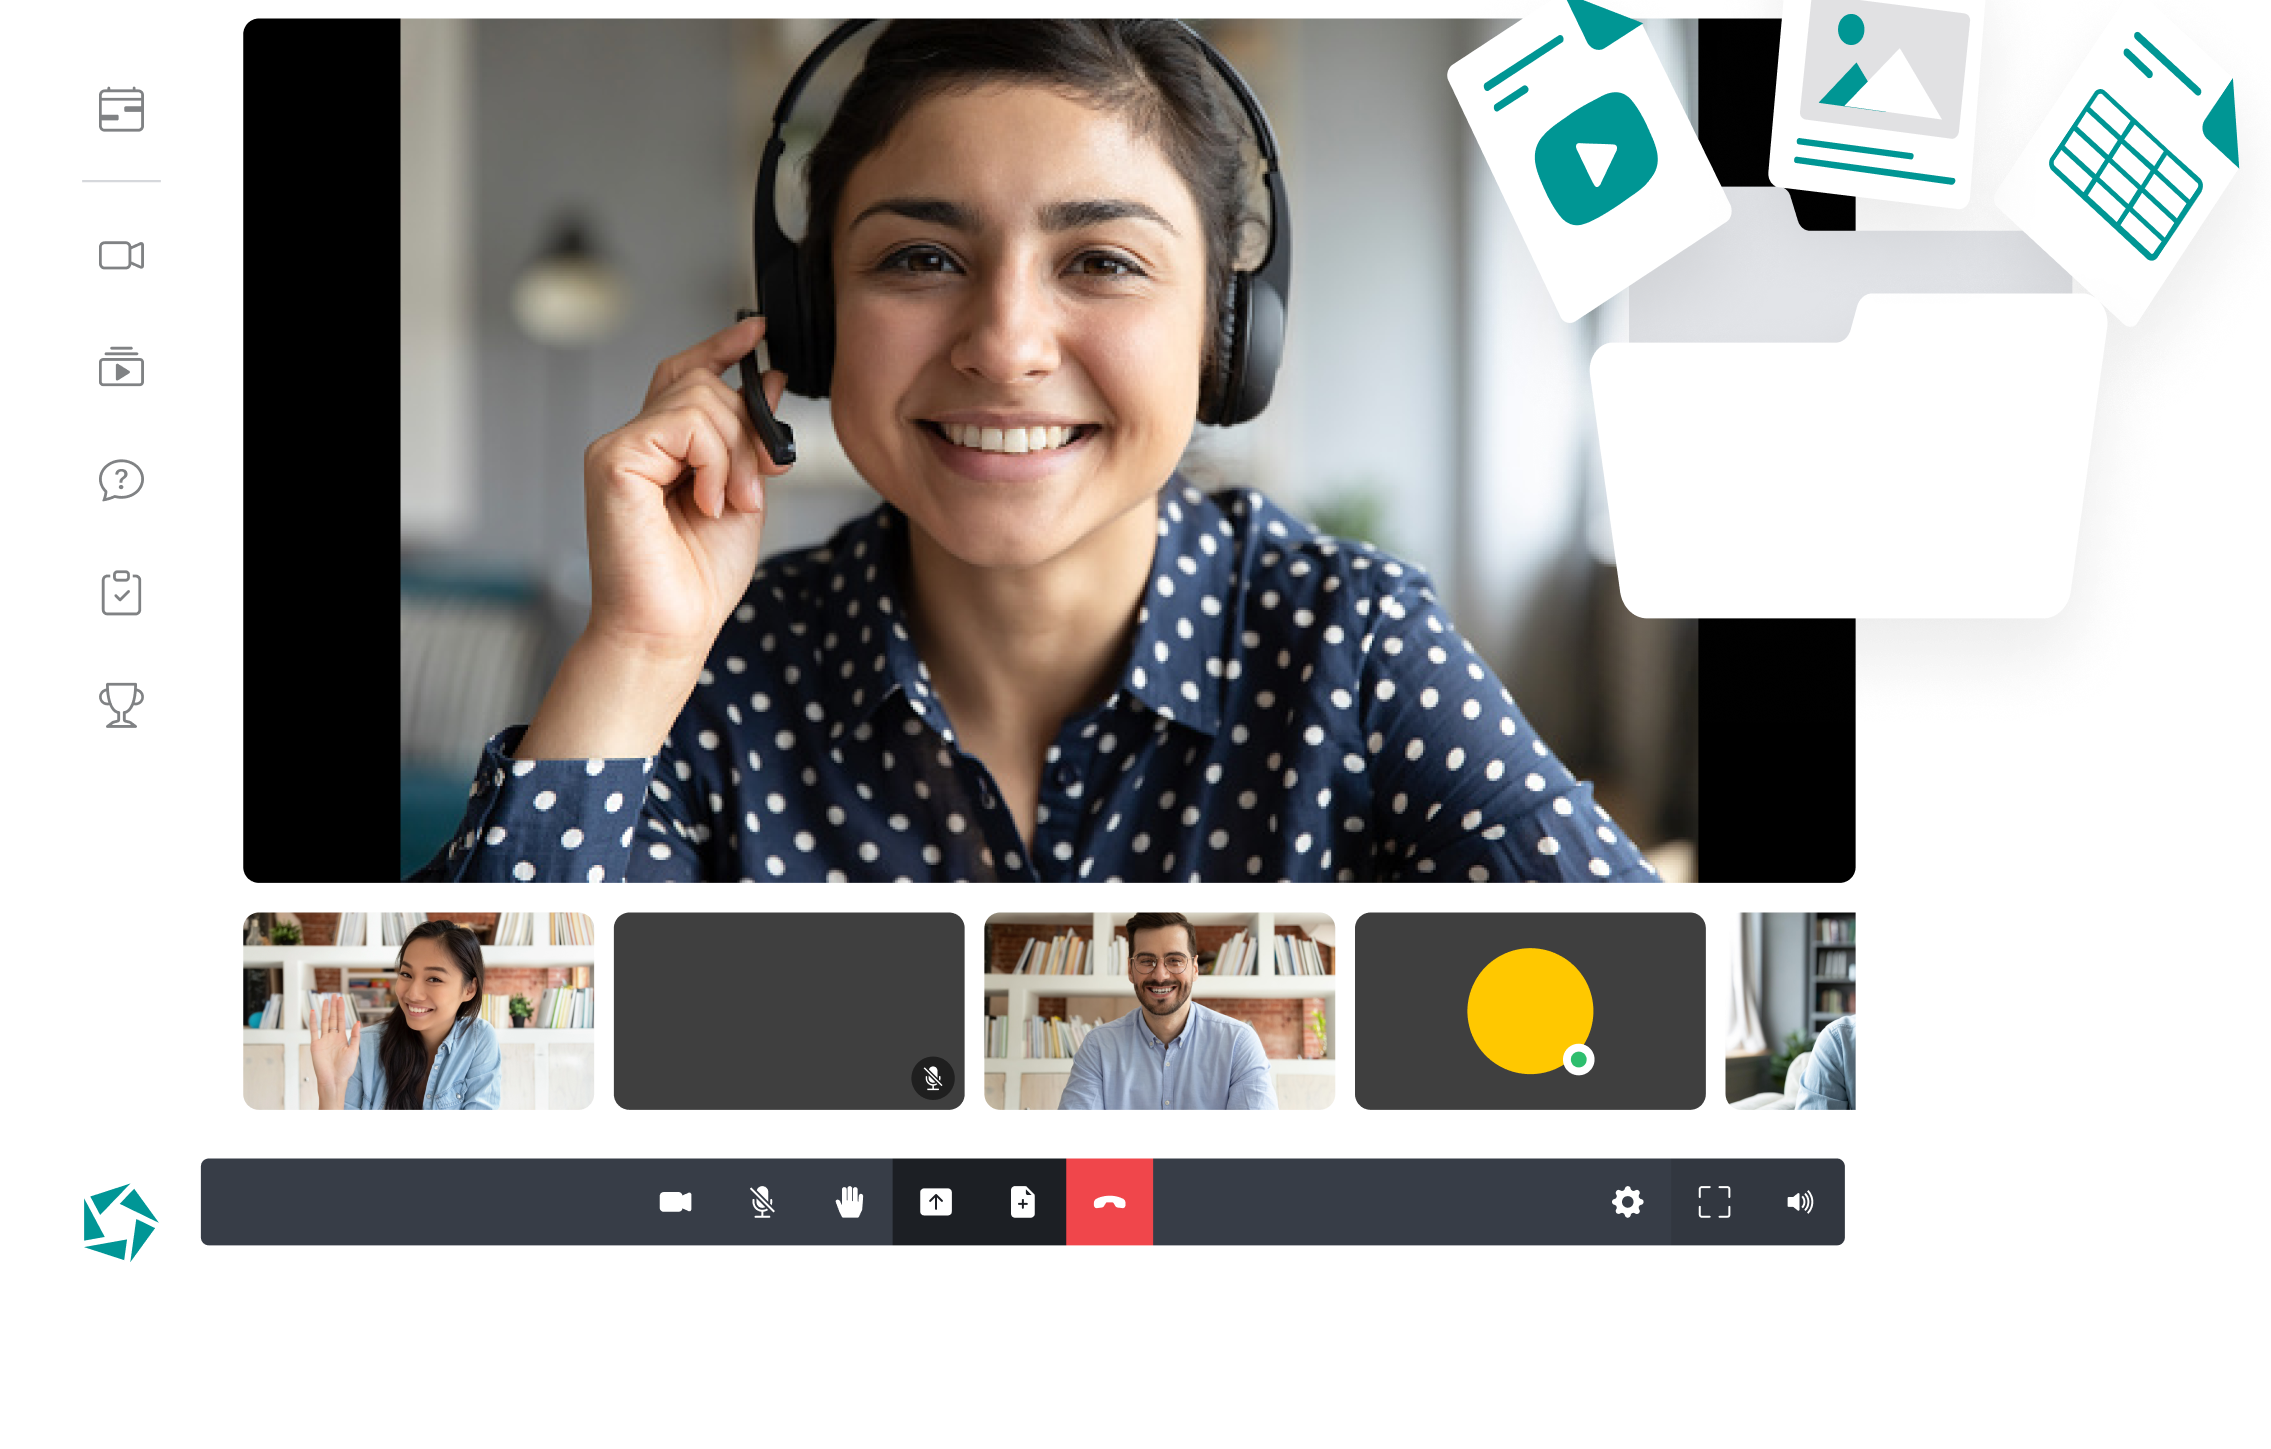Open the video library playlist sidebar icon
Viewport: 2271px width, 1449px height.
click(121, 367)
